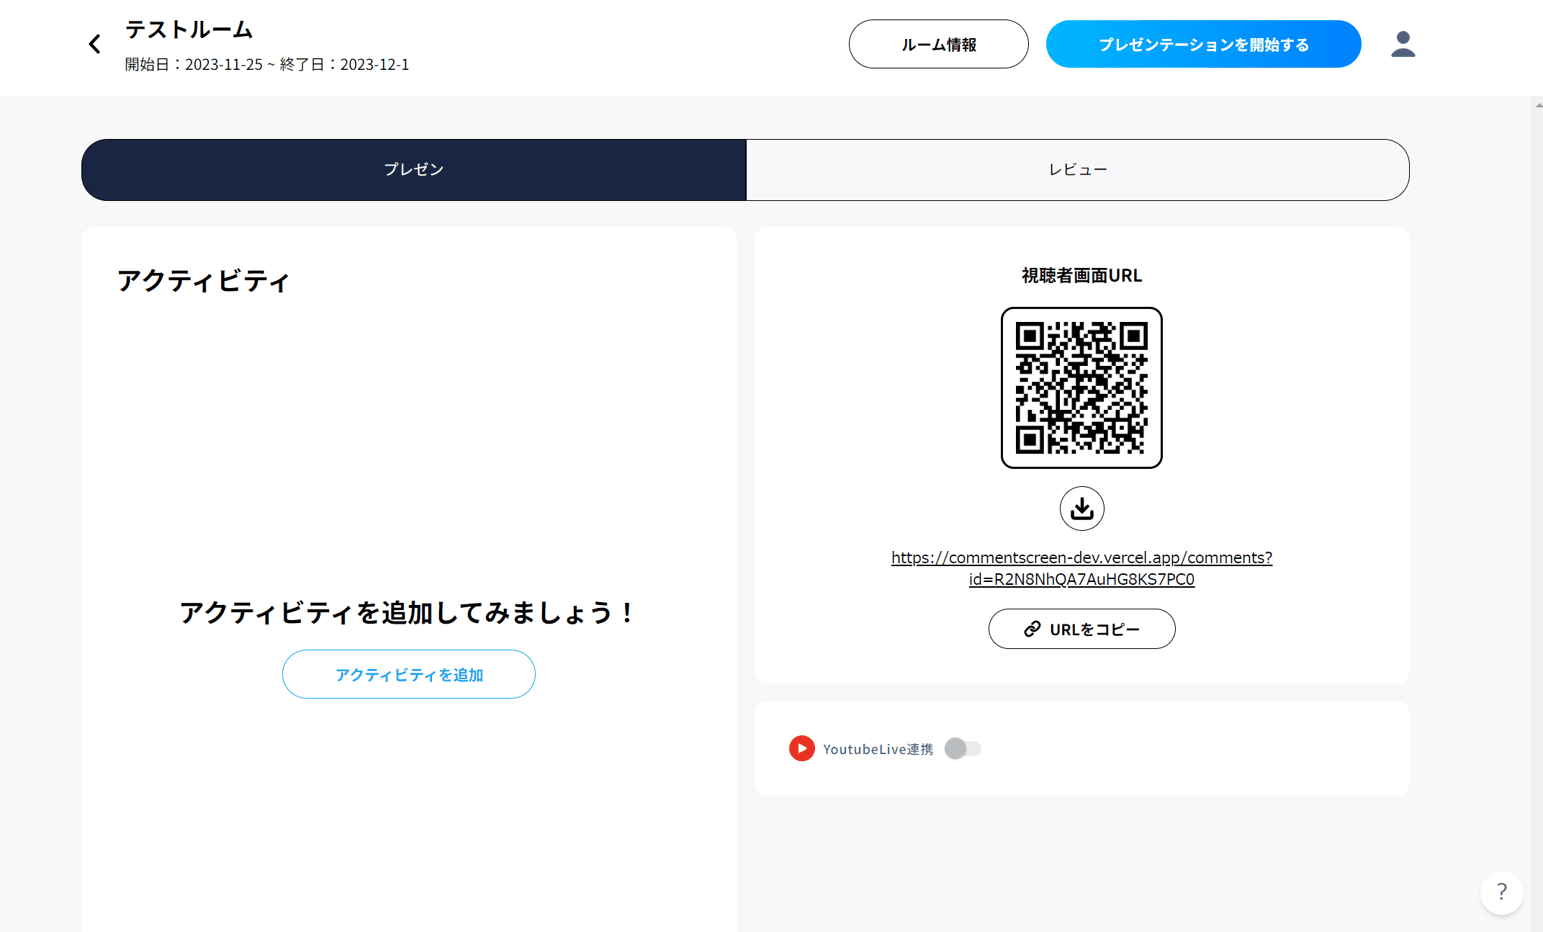The height and width of the screenshot is (932, 1543).
Task: Click the QR code download icon
Action: (1081, 508)
